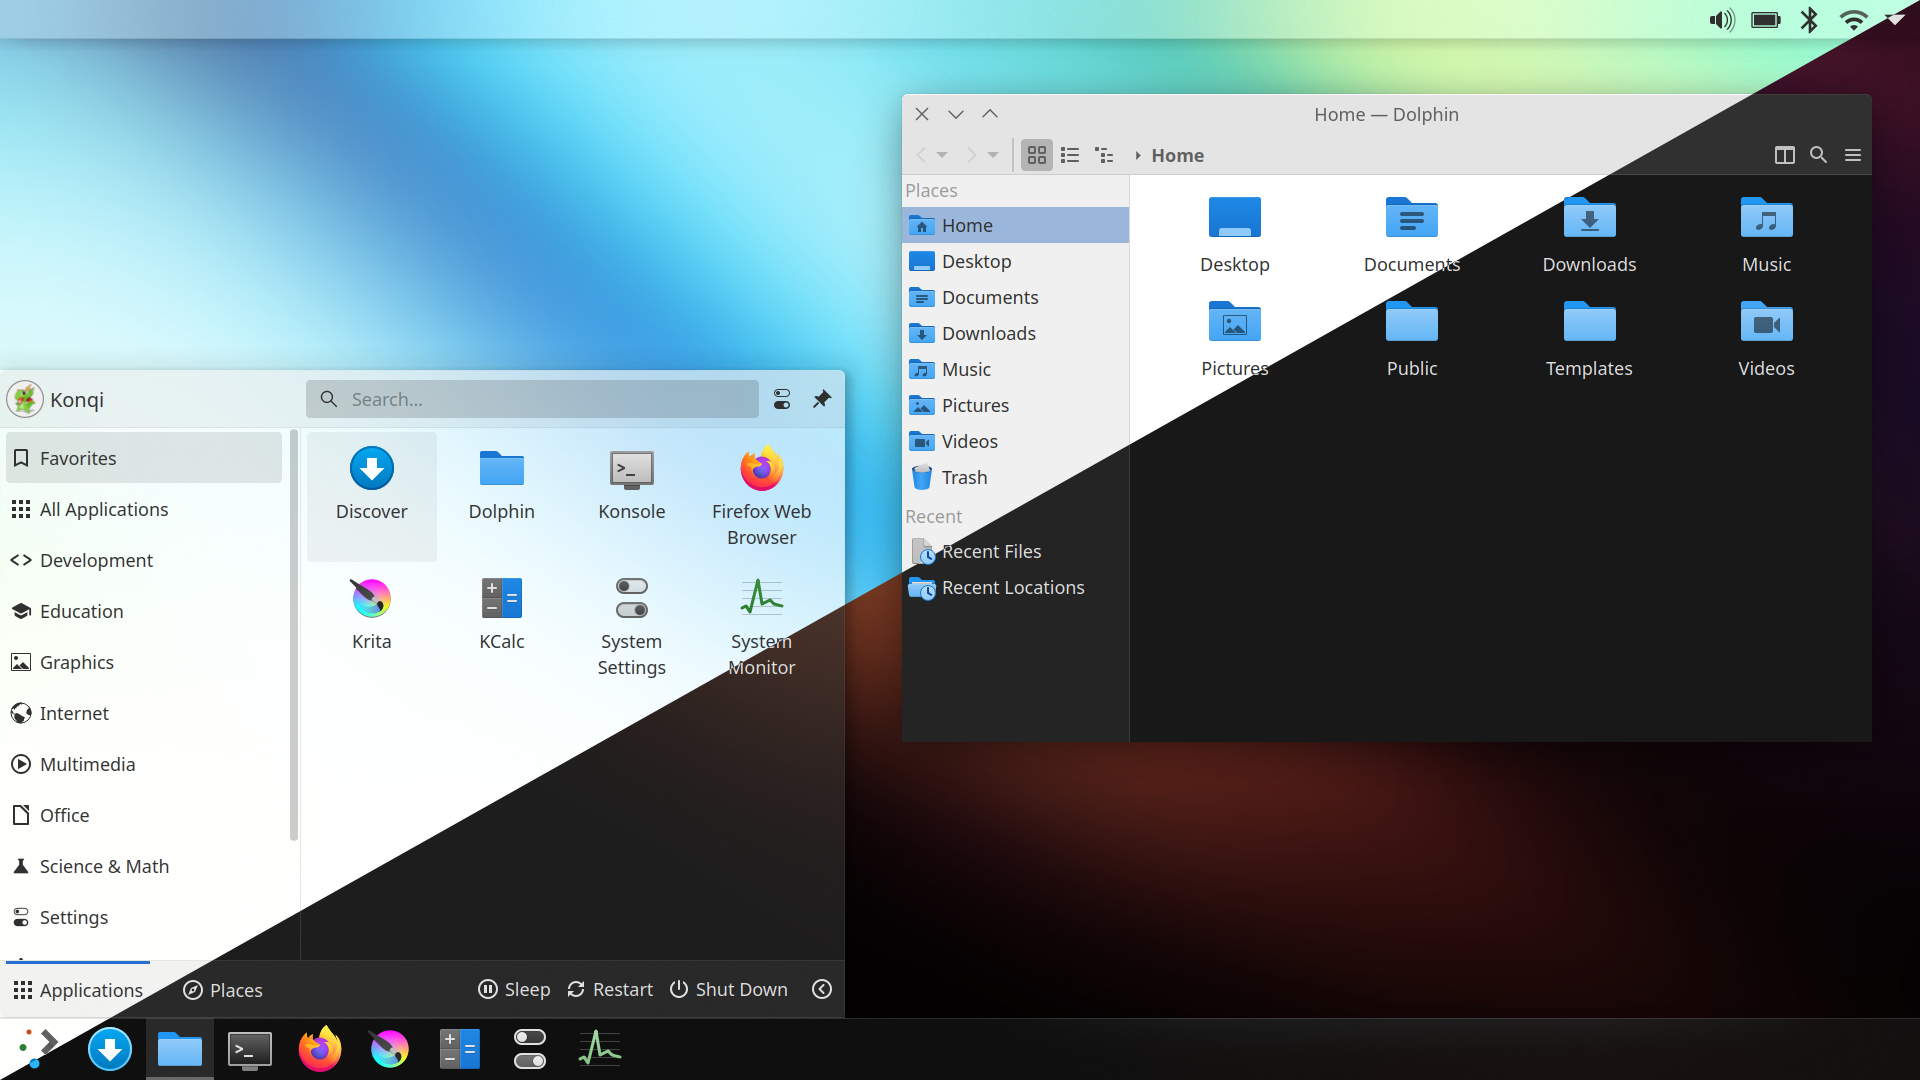Open Recent Files in Dolphin sidebar

pyautogui.click(x=1015, y=551)
